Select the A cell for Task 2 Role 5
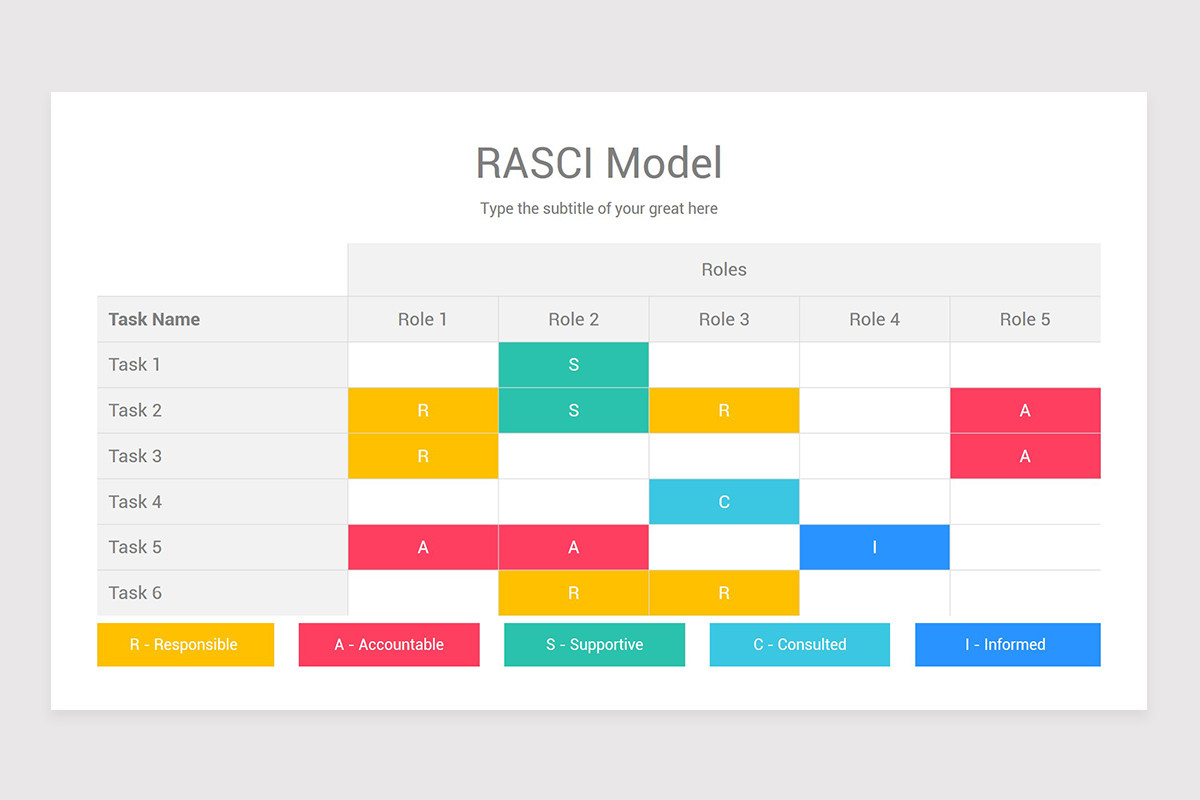Viewport: 1200px width, 800px height. click(1024, 410)
